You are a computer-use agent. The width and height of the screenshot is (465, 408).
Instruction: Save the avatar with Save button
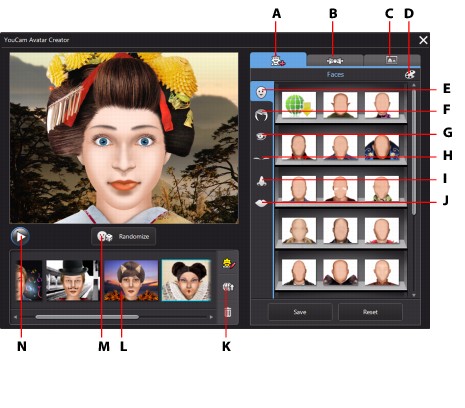(300, 312)
